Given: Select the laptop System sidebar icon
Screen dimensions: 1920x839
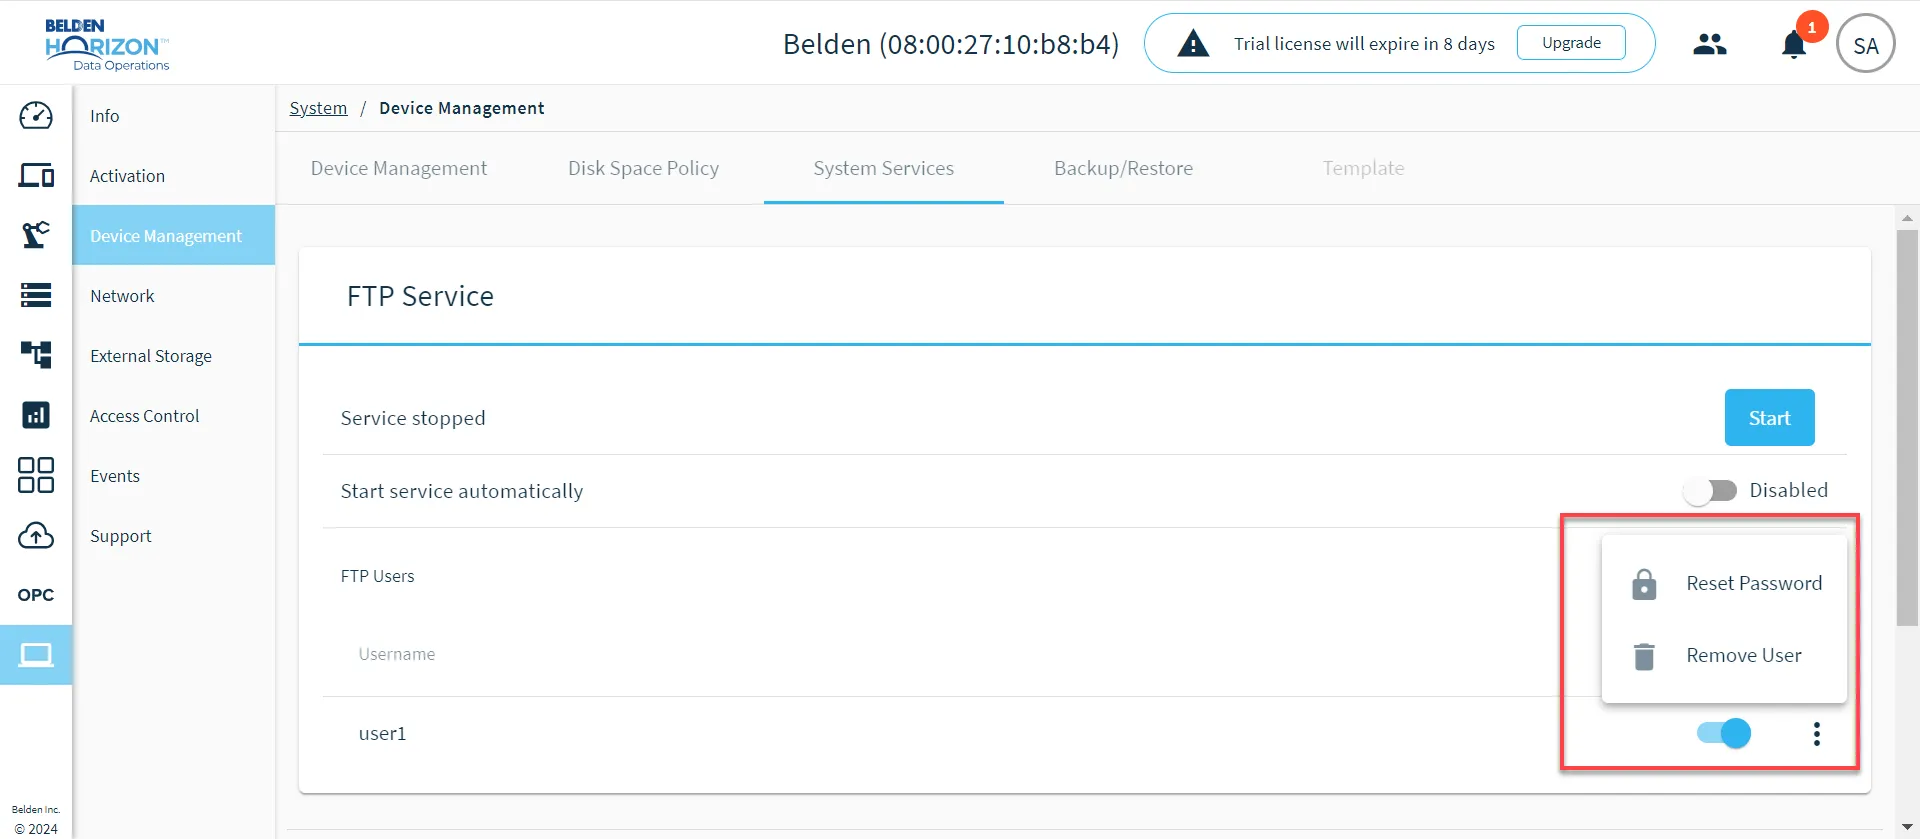Looking at the screenshot, I should click(36, 655).
